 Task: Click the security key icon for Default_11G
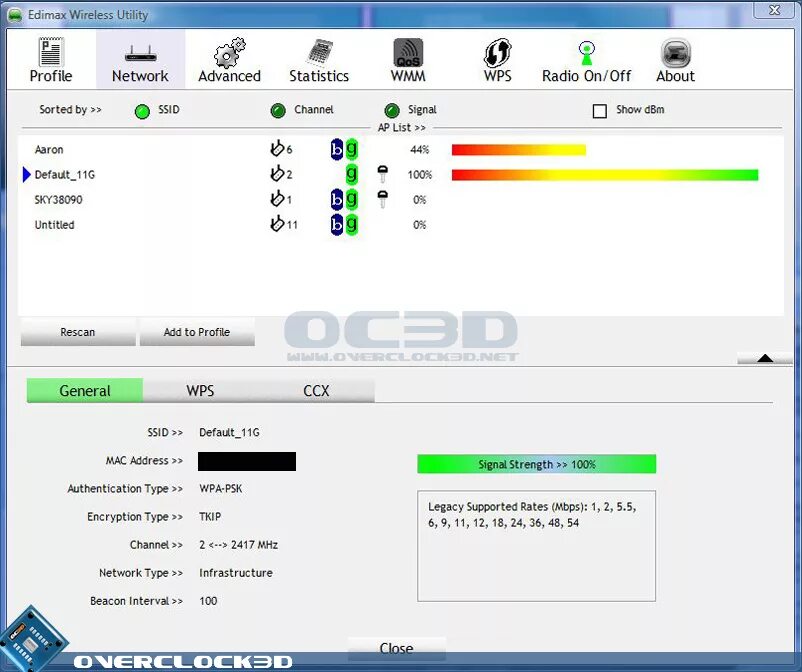[x=382, y=174]
